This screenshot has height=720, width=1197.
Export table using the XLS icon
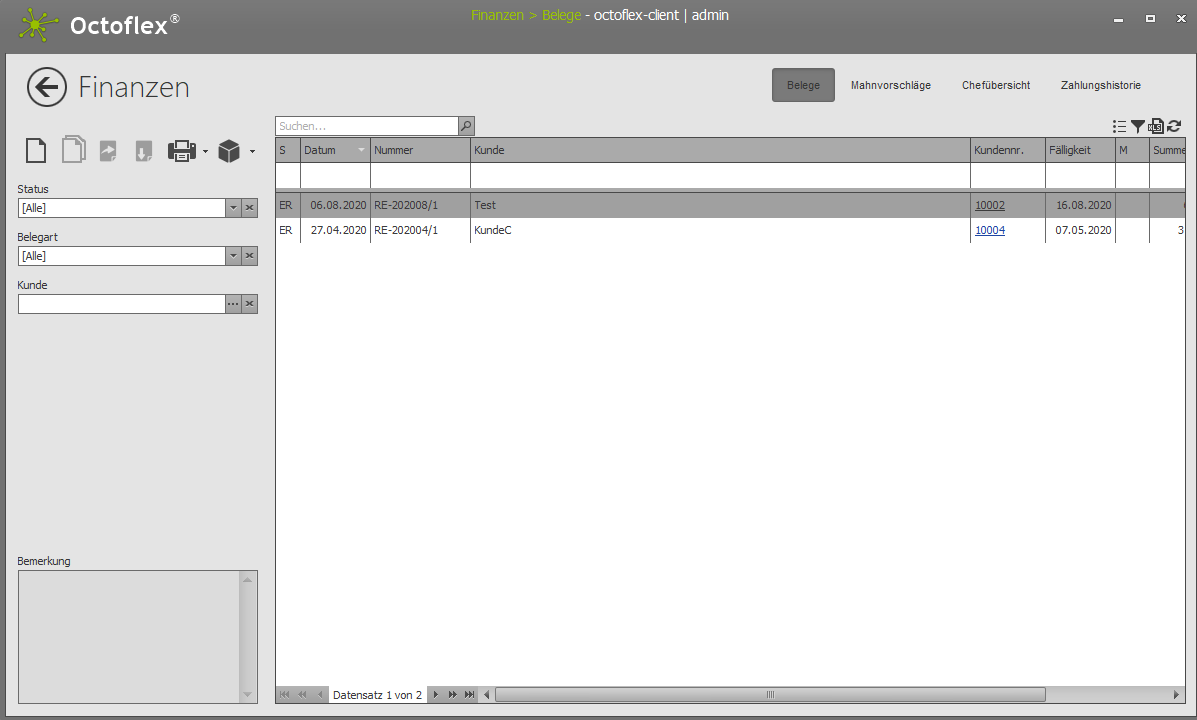tap(1156, 127)
